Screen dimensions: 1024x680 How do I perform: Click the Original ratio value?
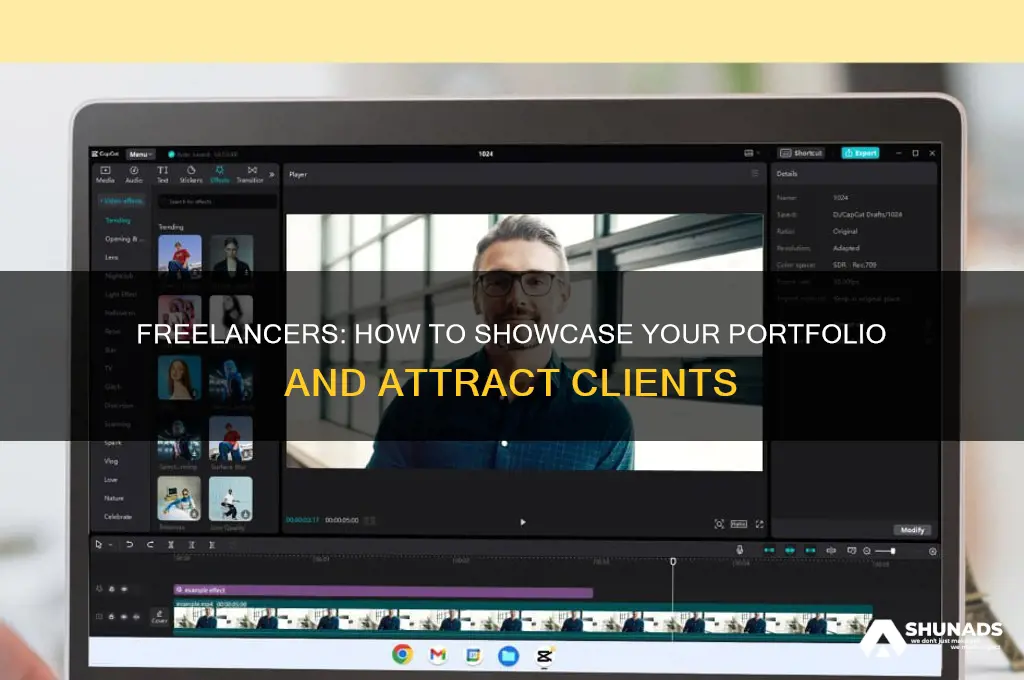[x=845, y=231]
